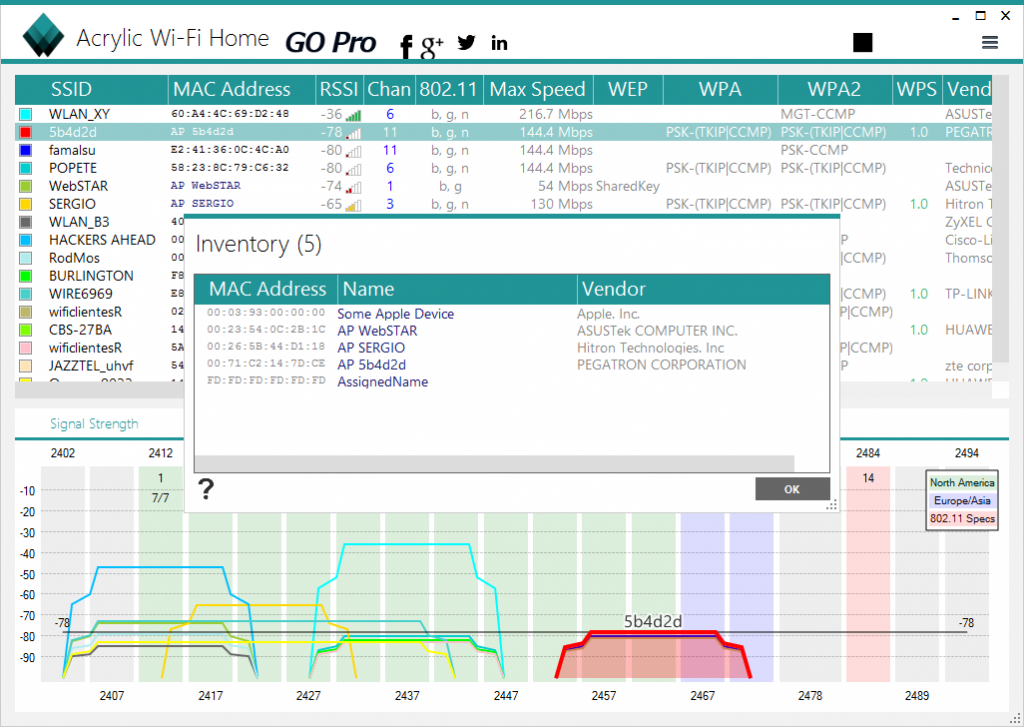Click the 5b4d2d red color swatch
The image size is (1024, 727).
click(x=25, y=132)
